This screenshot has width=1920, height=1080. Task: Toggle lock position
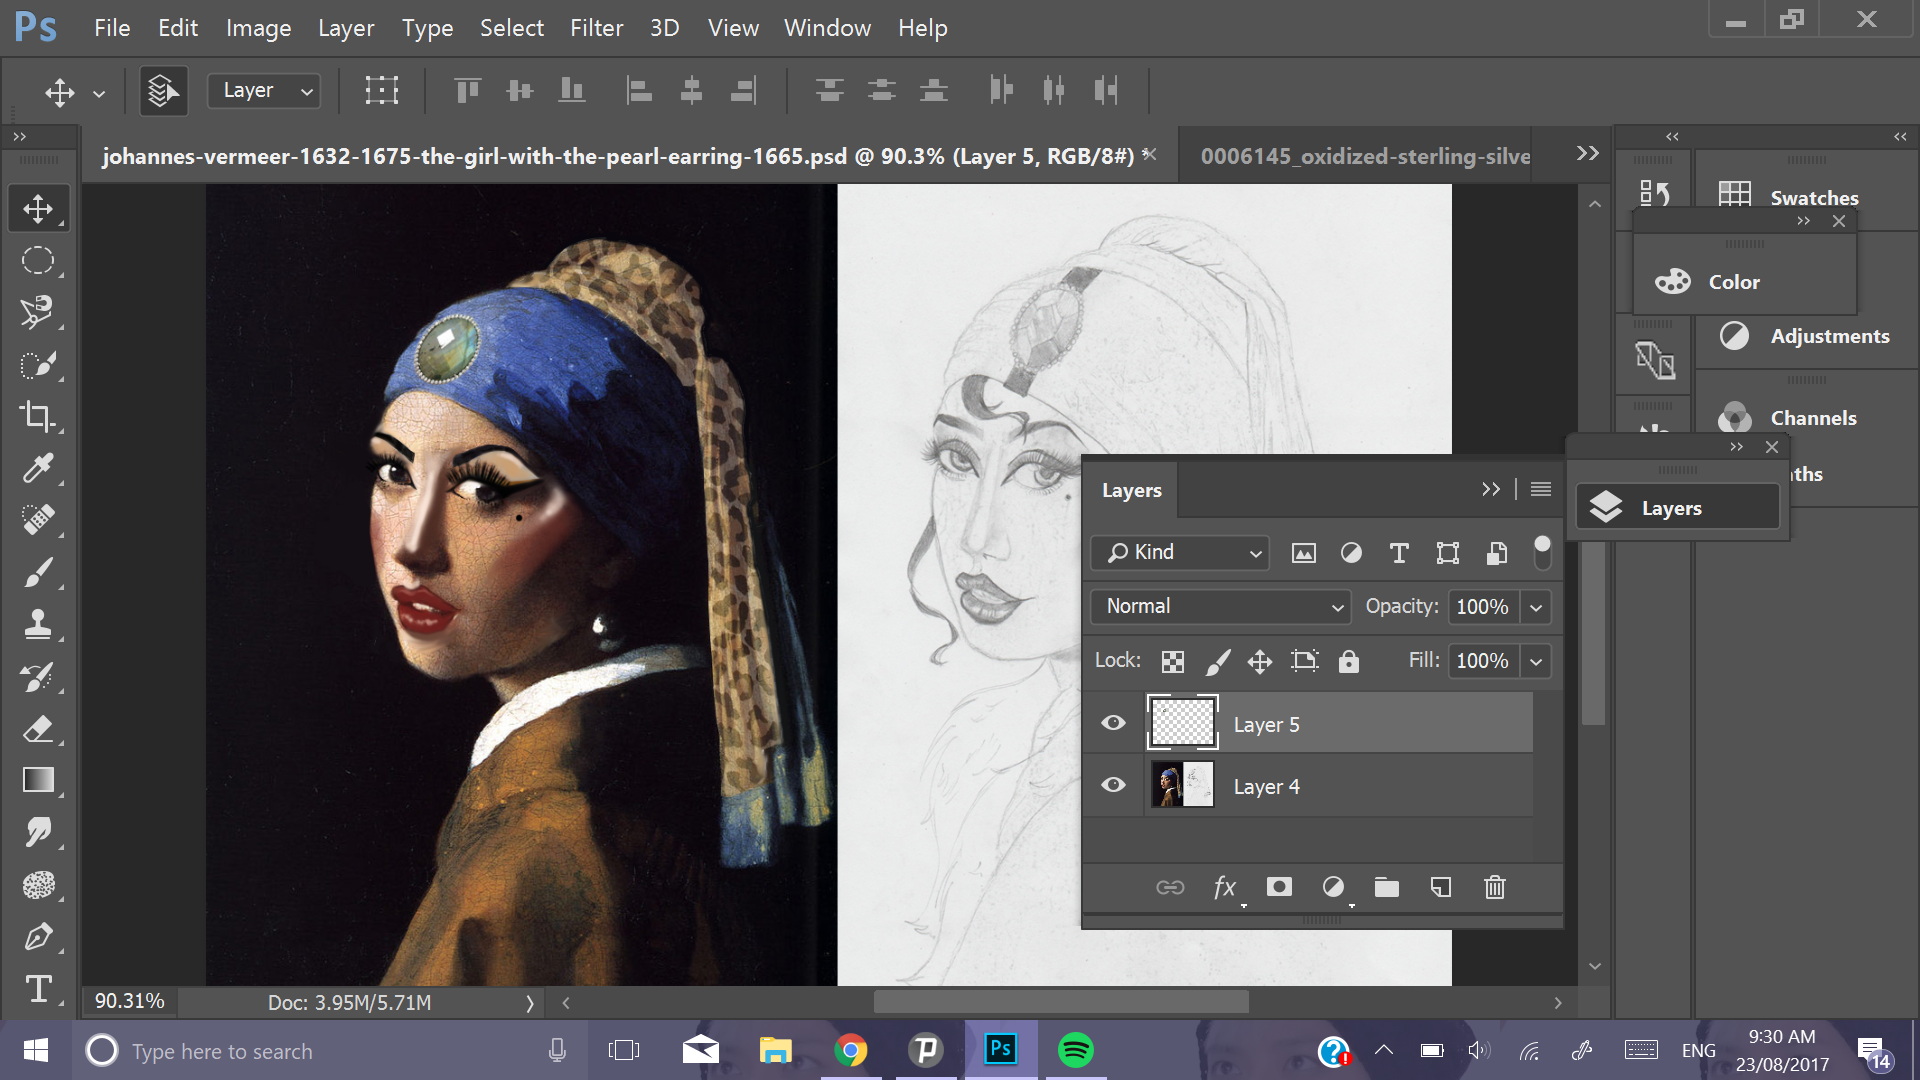tap(1260, 661)
